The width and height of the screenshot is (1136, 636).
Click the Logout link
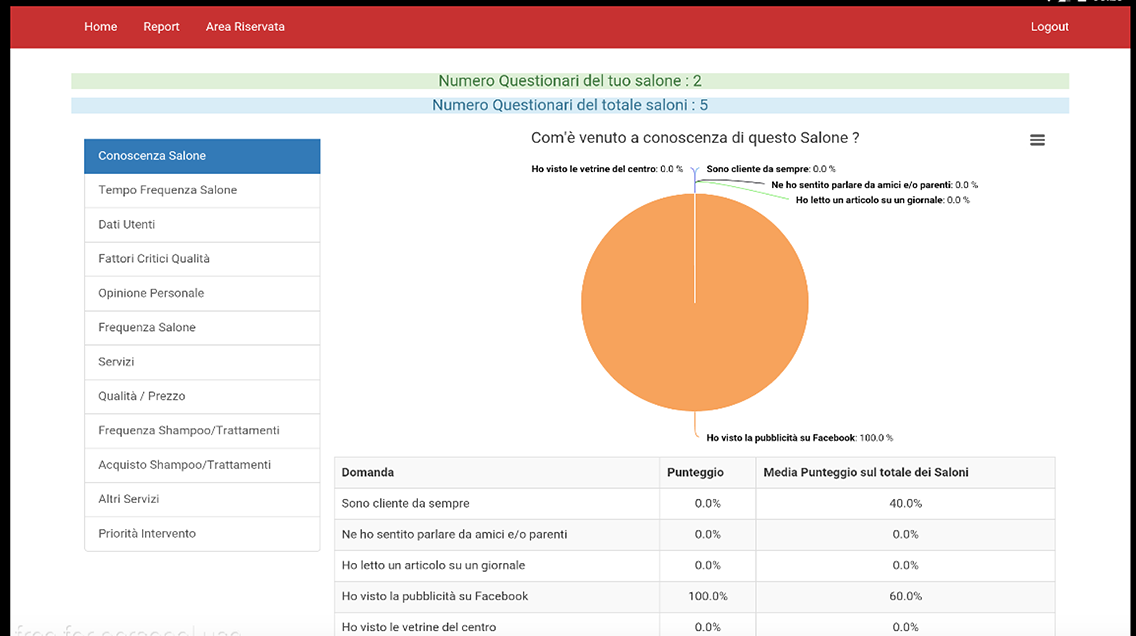tap(1049, 27)
